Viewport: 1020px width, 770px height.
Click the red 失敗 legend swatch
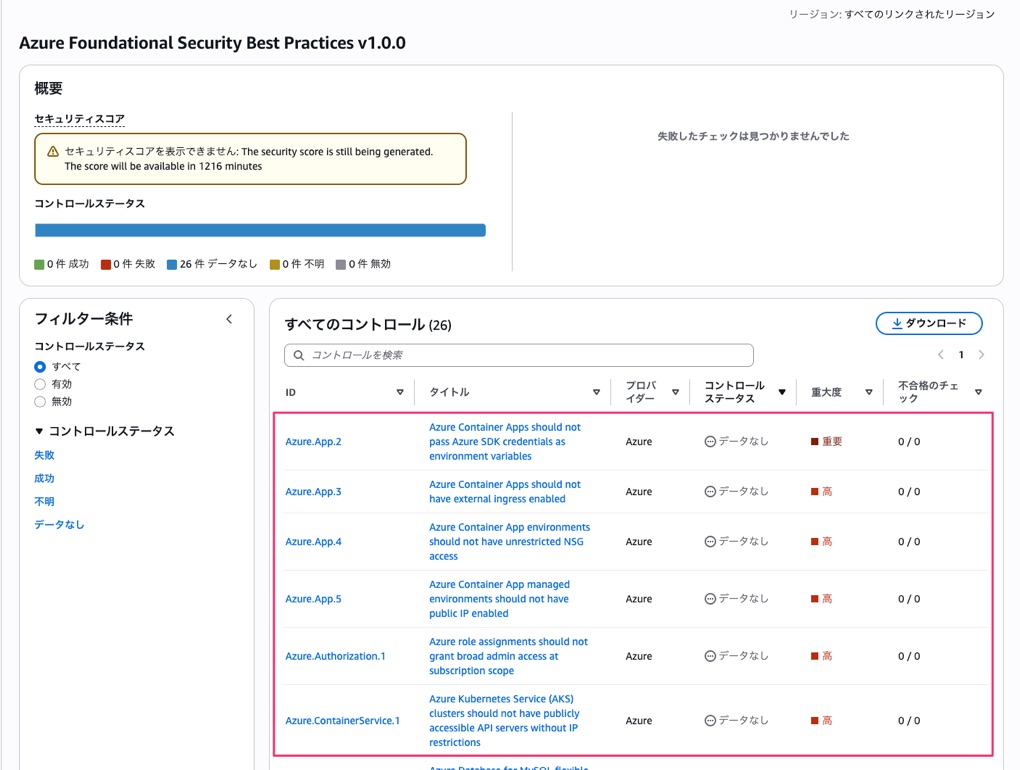tap(105, 265)
